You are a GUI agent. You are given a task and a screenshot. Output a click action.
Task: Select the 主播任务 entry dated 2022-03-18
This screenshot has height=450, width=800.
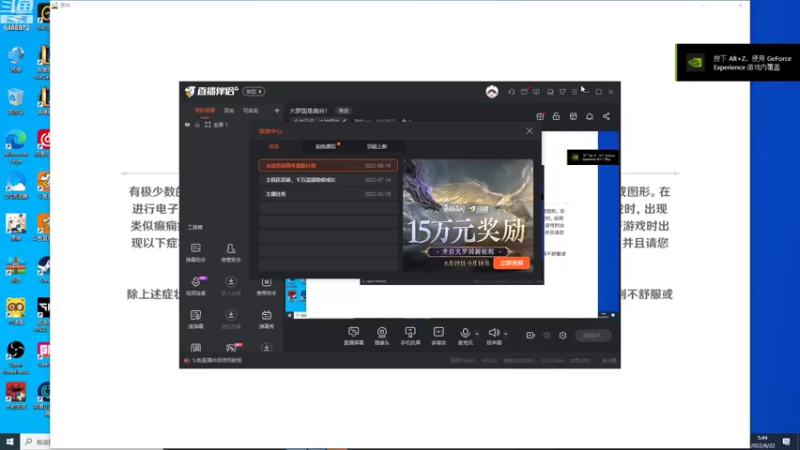pyautogui.click(x=328, y=194)
